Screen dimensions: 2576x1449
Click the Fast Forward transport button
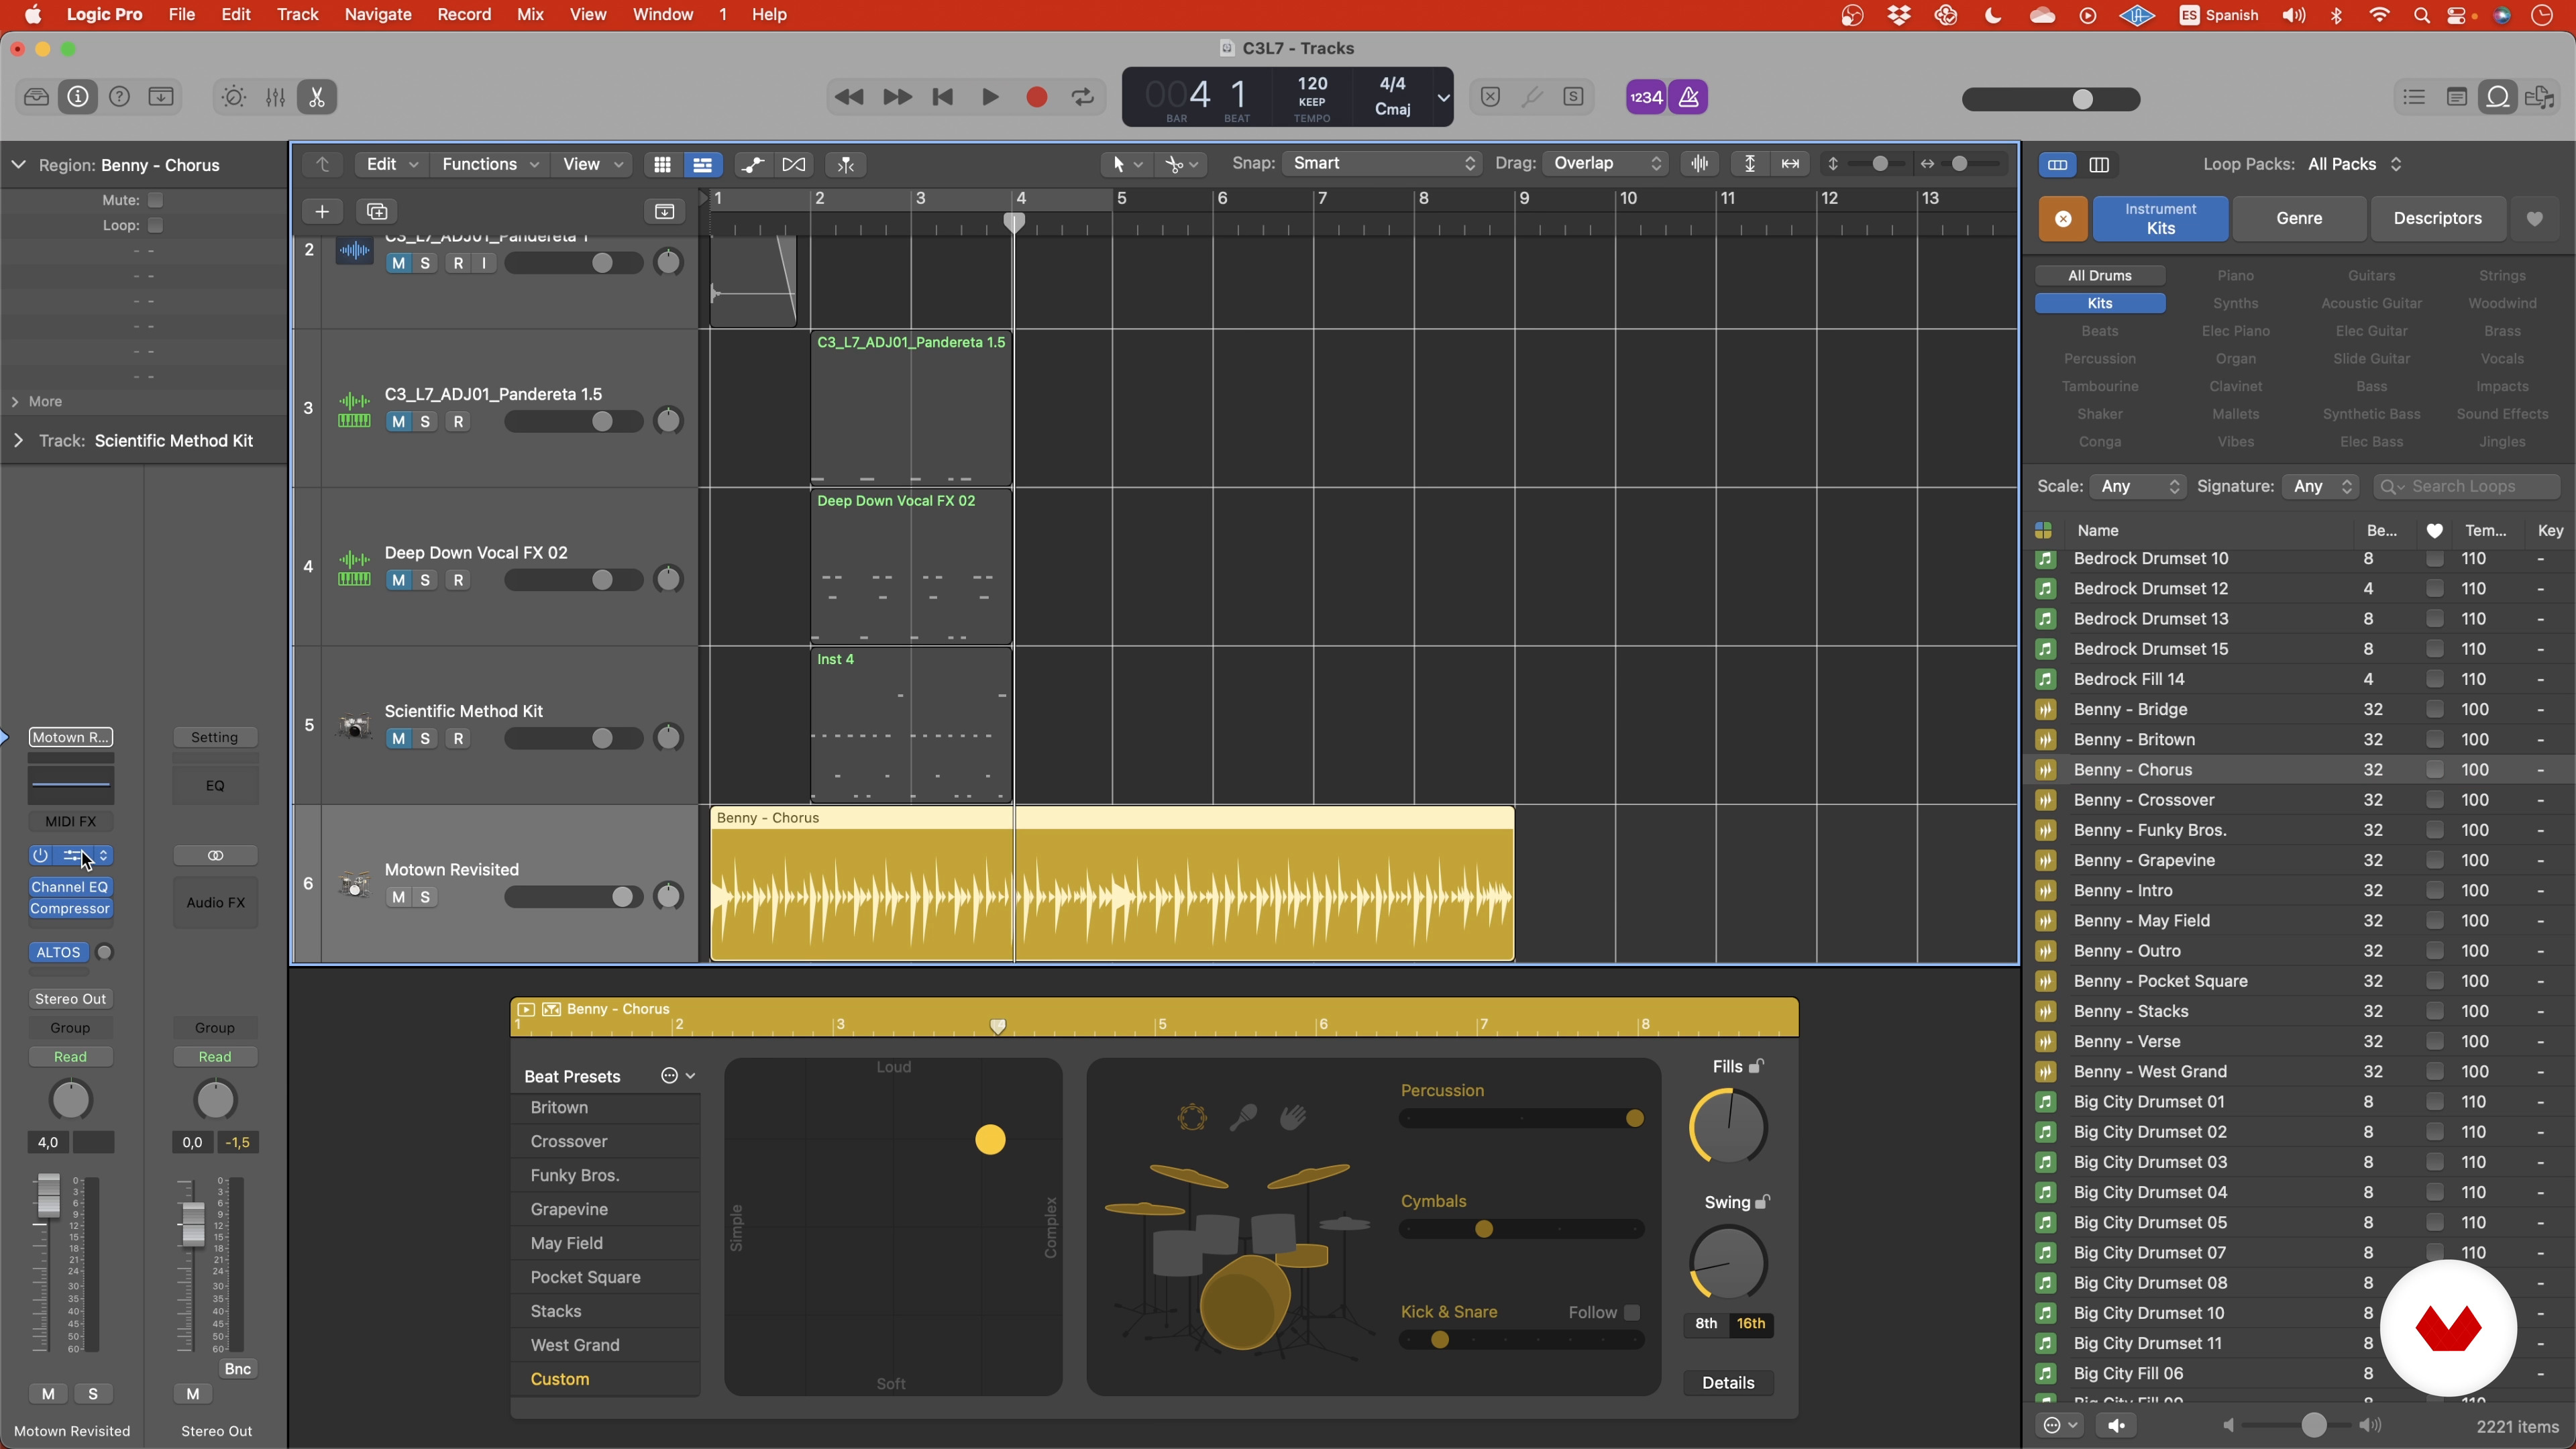897,97
